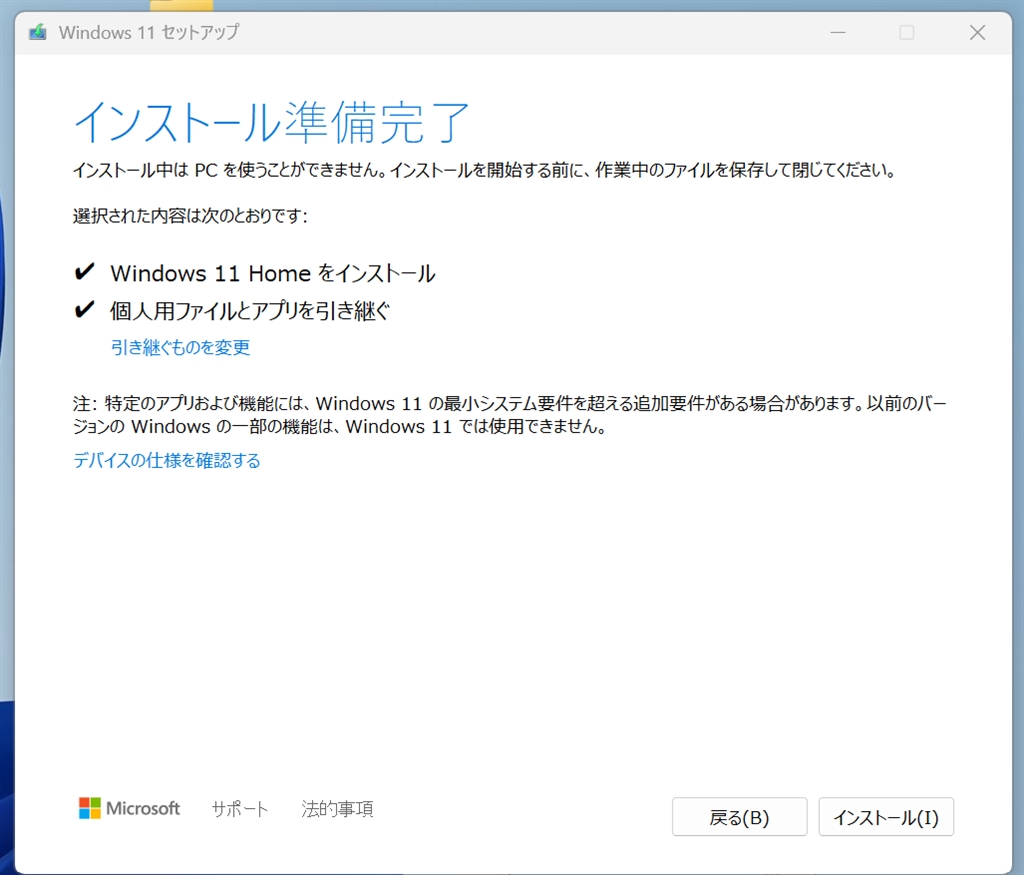Open the 法的事項 legal link
The height and width of the screenshot is (875, 1024).
[x=337, y=809]
